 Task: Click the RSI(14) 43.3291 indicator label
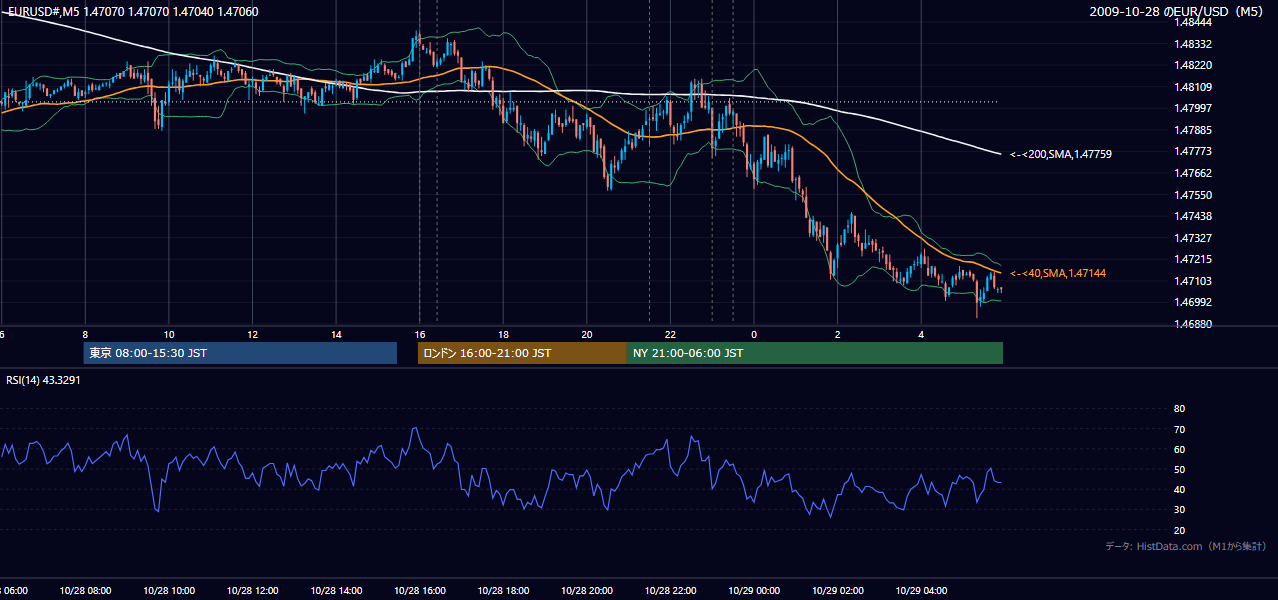(43, 380)
